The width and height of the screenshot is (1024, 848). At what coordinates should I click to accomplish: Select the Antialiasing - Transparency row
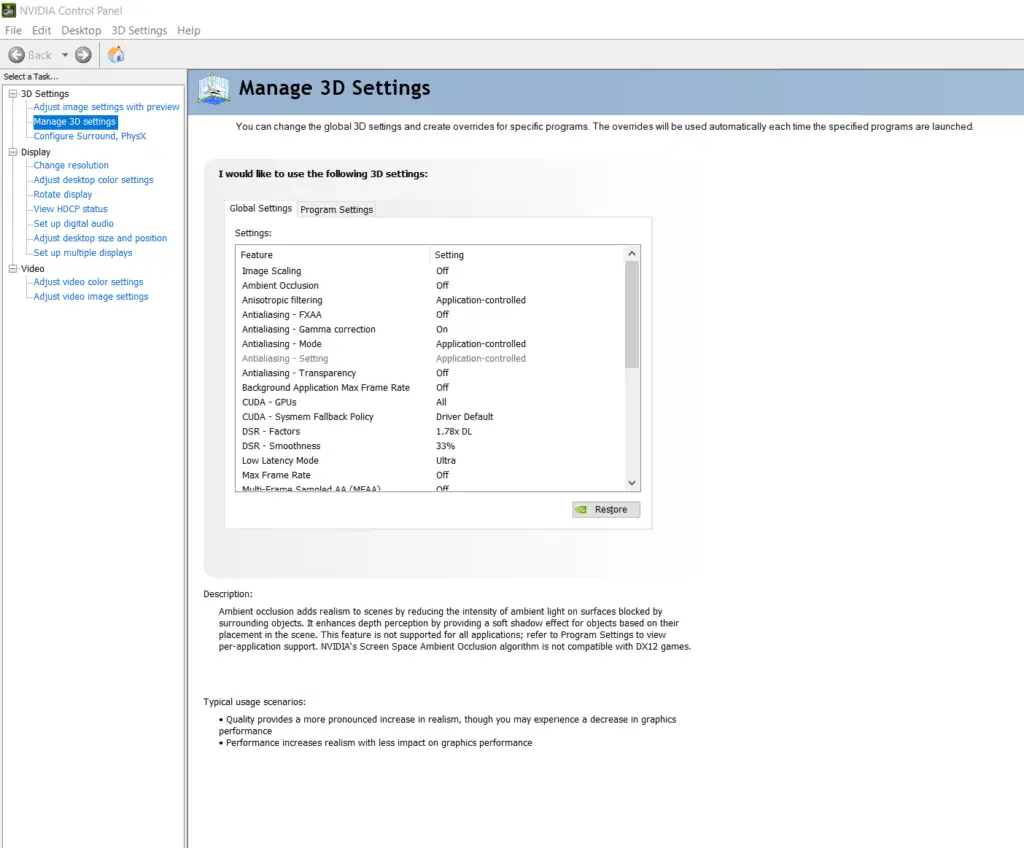click(430, 372)
